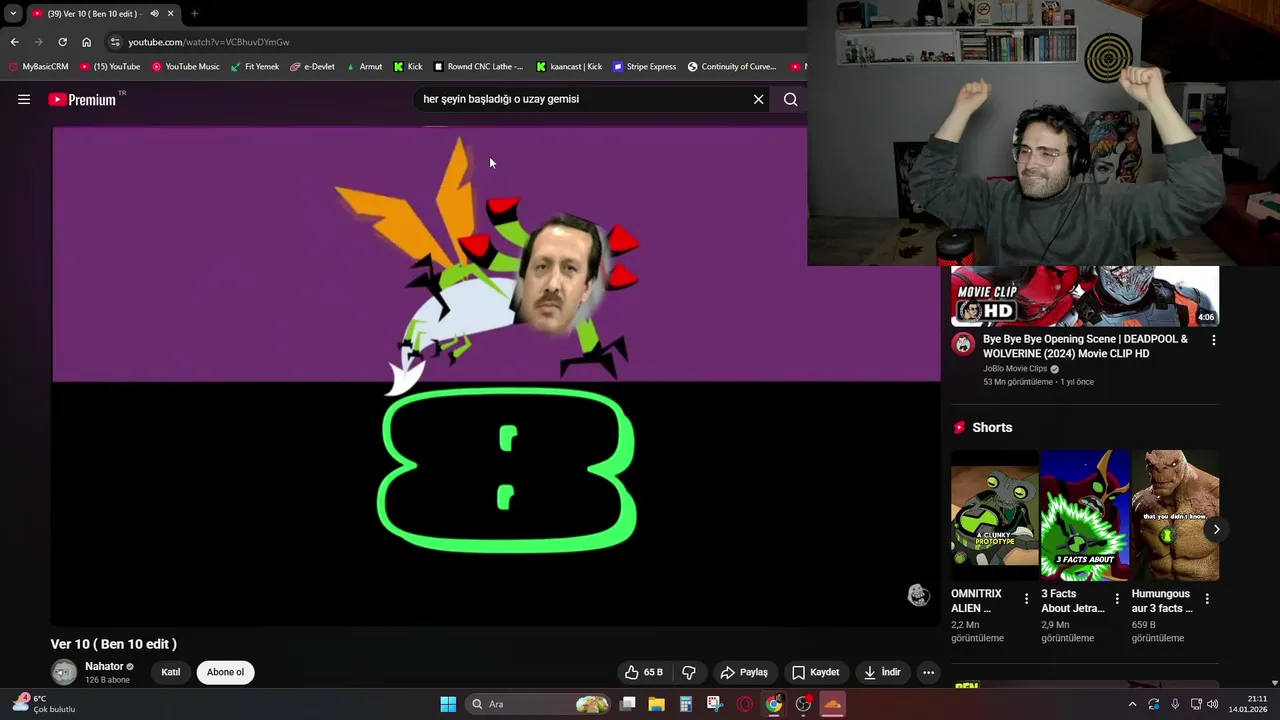Open 3 Facts About Jetra short thumbnail
The width and height of the screenshot is (1280, 720).
[x=1085, y=515]
